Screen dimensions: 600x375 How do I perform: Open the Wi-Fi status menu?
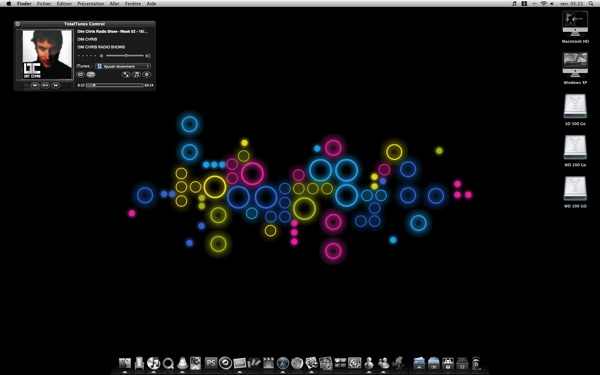pyautogui.click(x=543, y=3)
